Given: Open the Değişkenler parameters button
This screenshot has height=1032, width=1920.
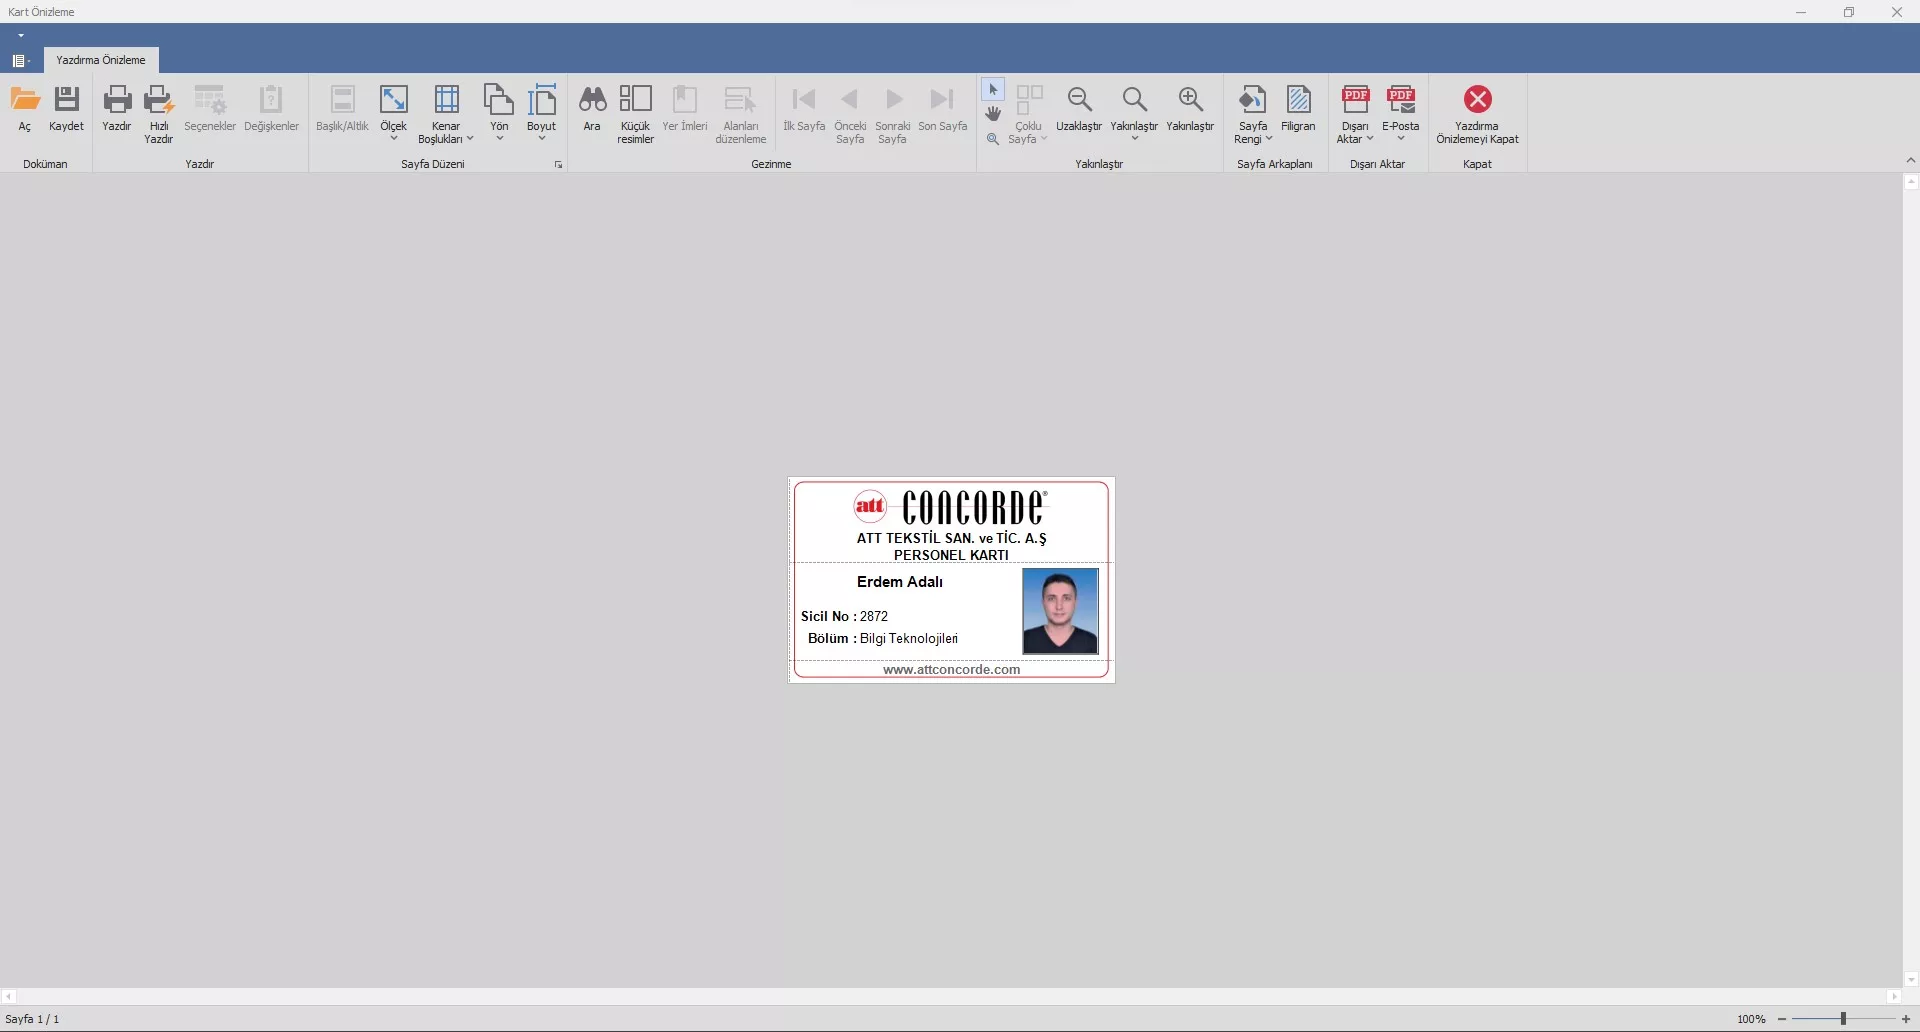Looking at the screenshot, I should [272, 110].
